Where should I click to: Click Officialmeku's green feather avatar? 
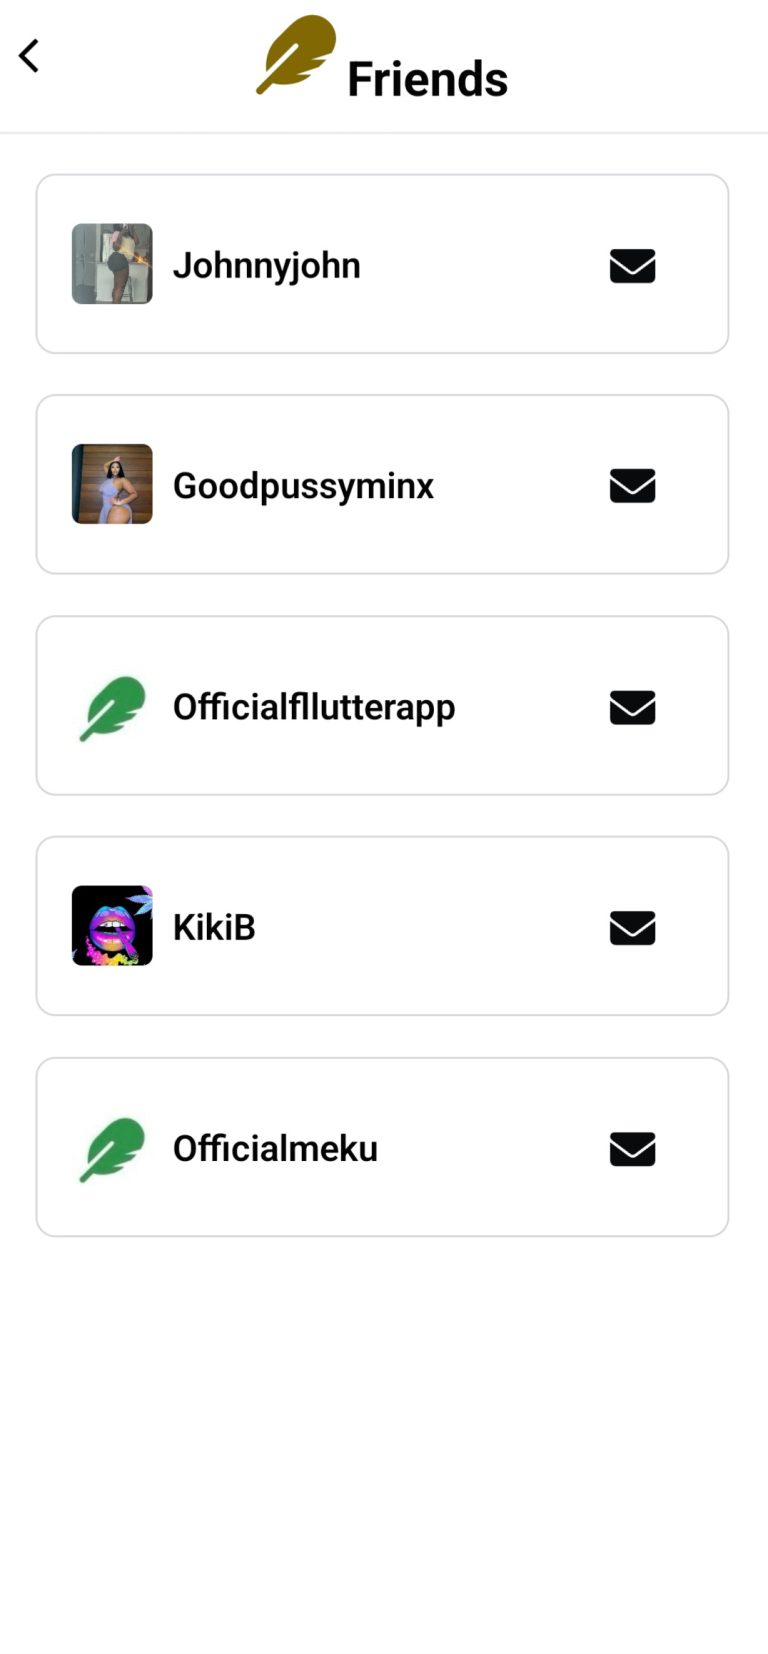click(x=112, y=1149)
